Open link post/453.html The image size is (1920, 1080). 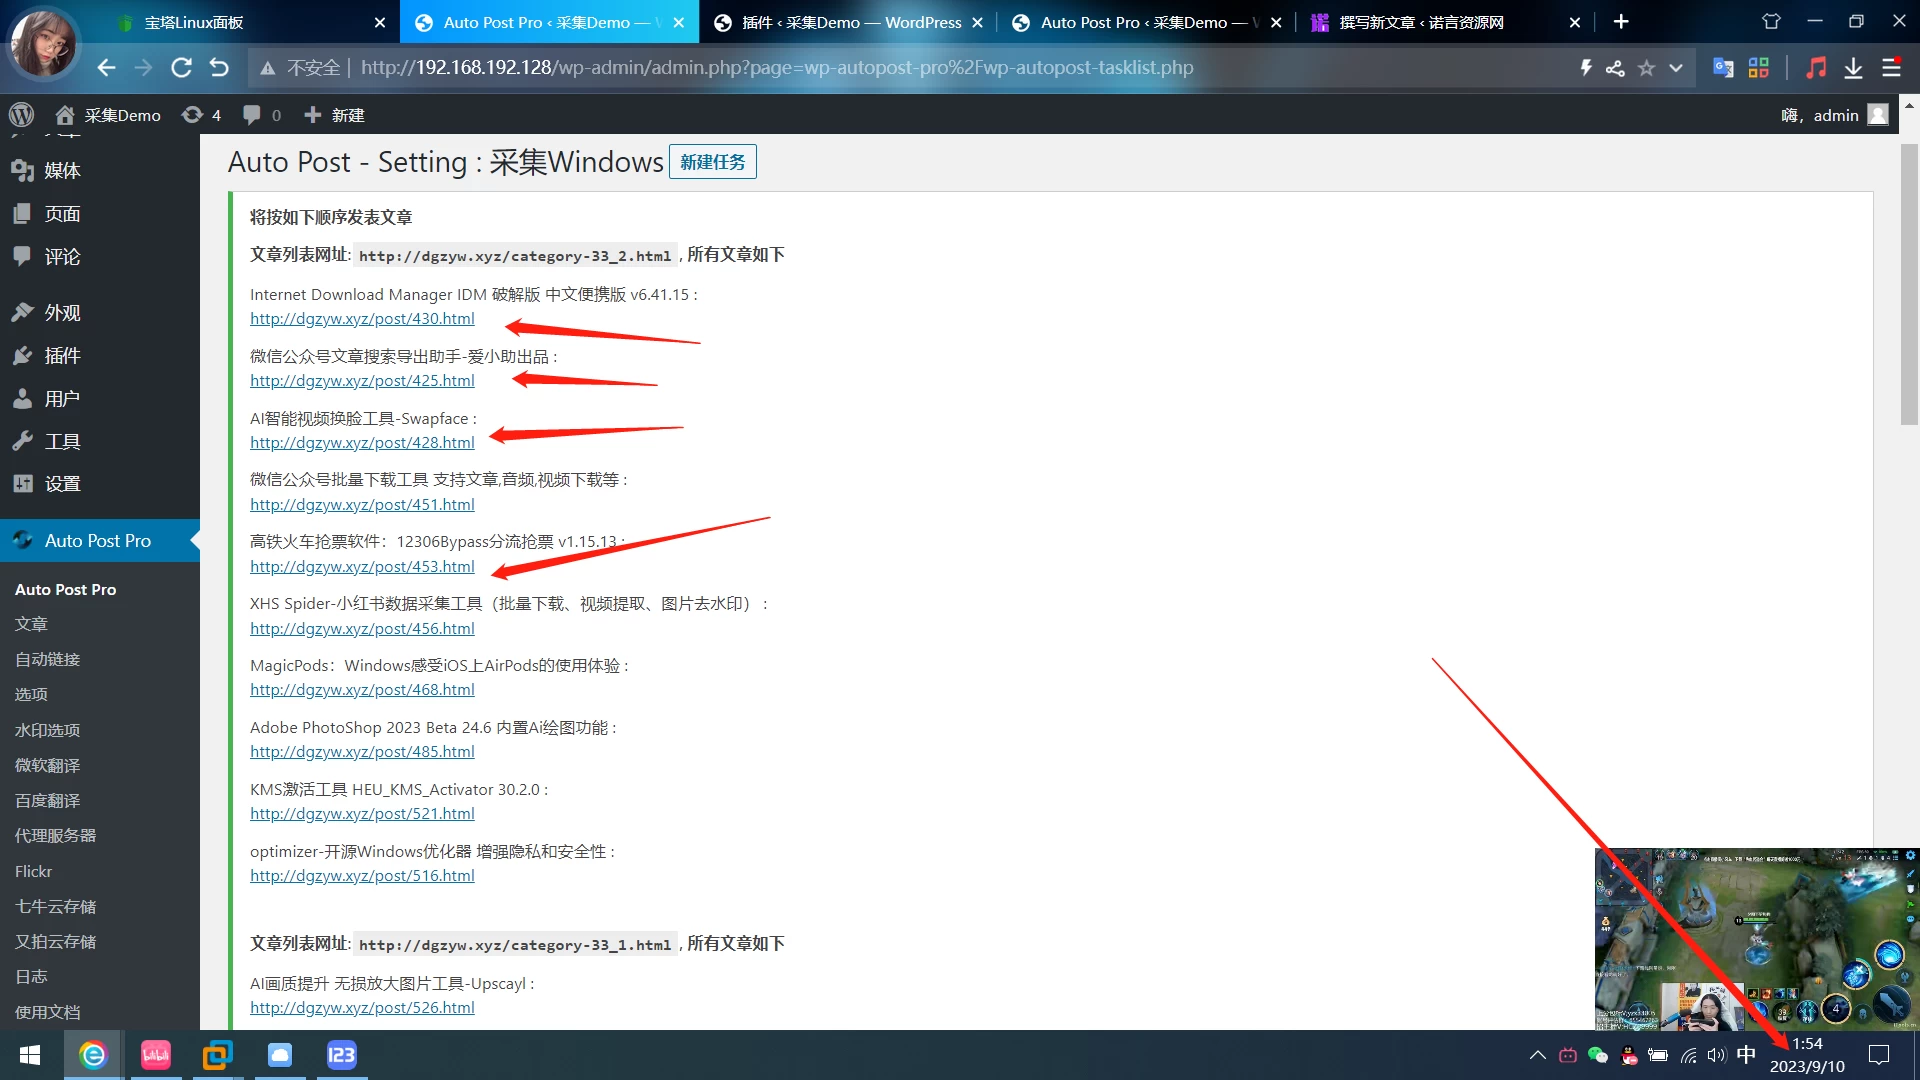pyautogui.click(x=362, y=567)
